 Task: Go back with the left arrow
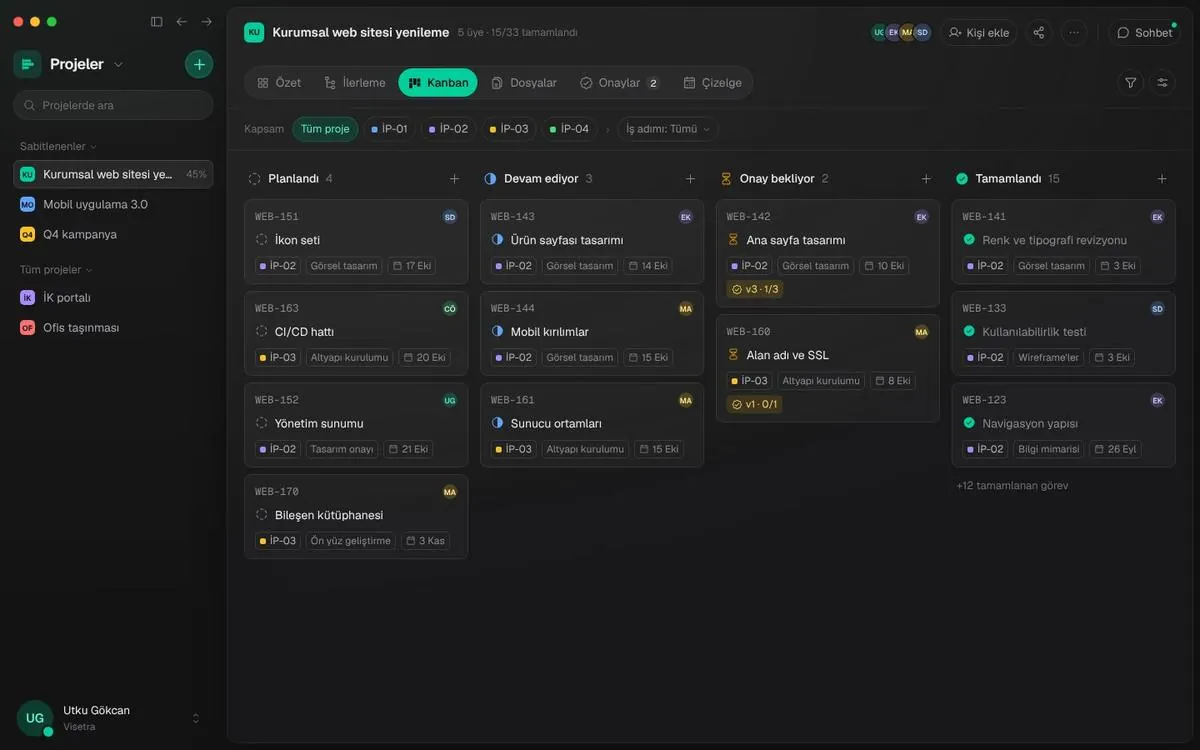coord(181,21)
